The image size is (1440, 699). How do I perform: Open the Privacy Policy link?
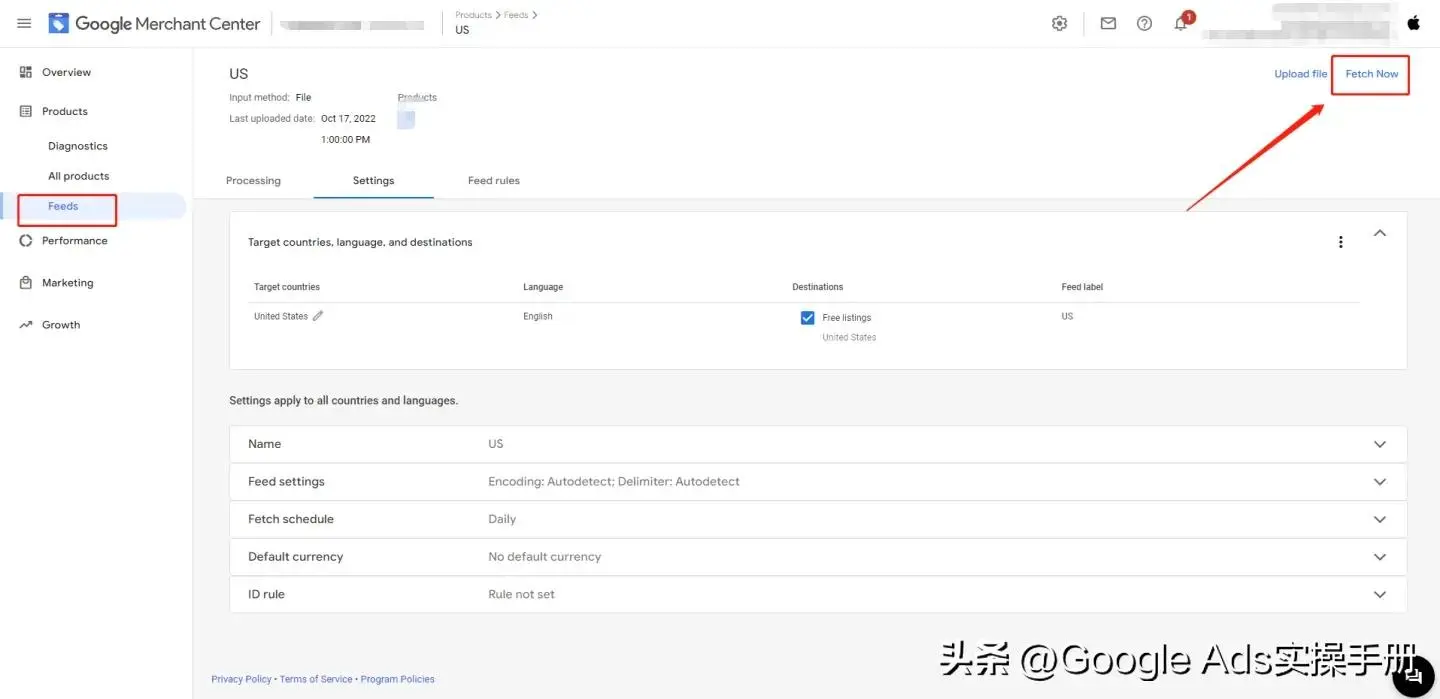241,679
